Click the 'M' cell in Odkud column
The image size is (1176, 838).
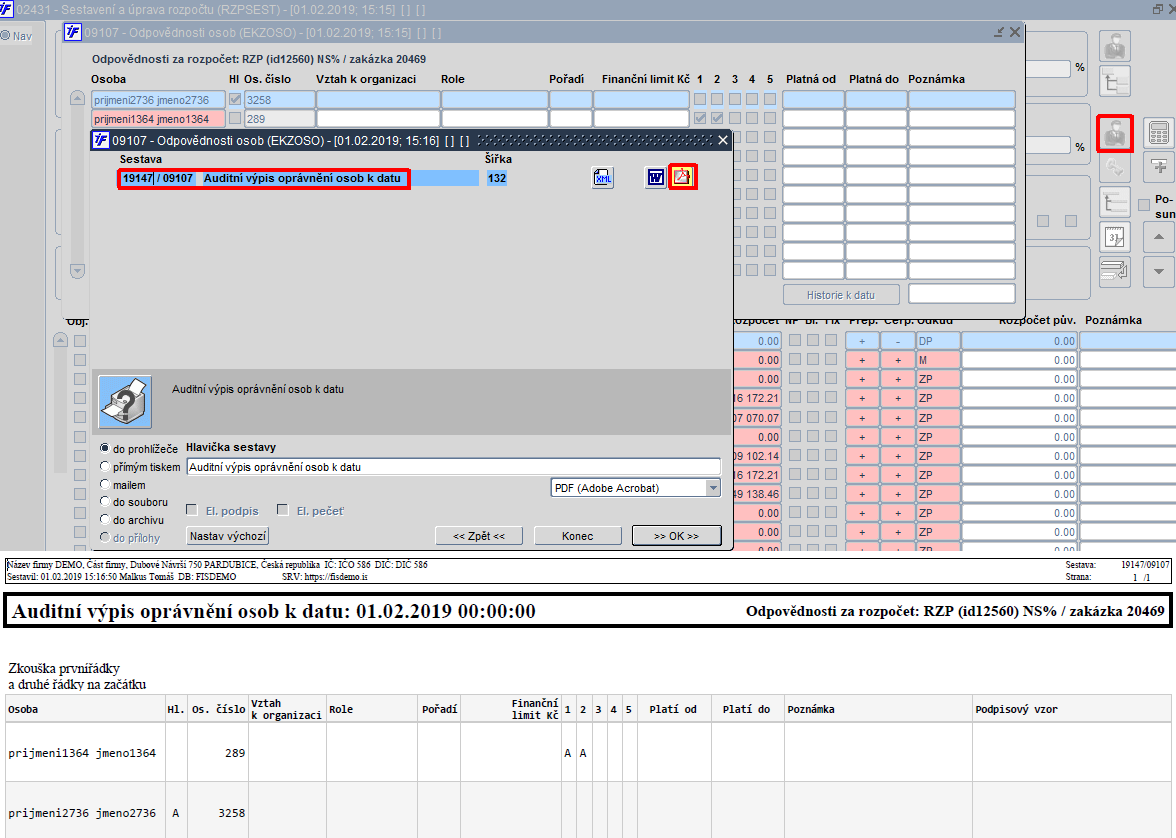(938, 360)
